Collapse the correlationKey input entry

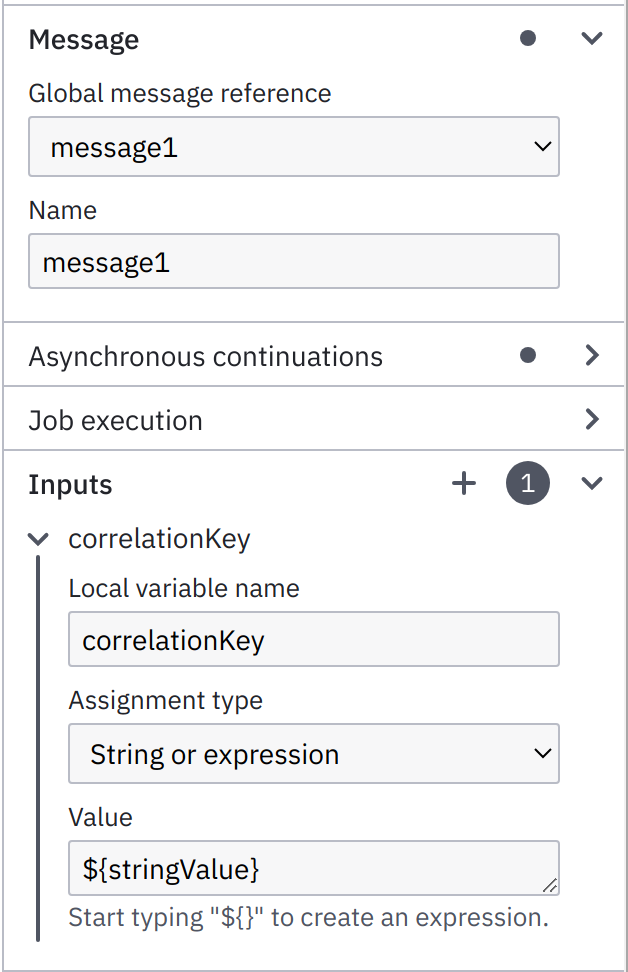click(x=38, y=539)
